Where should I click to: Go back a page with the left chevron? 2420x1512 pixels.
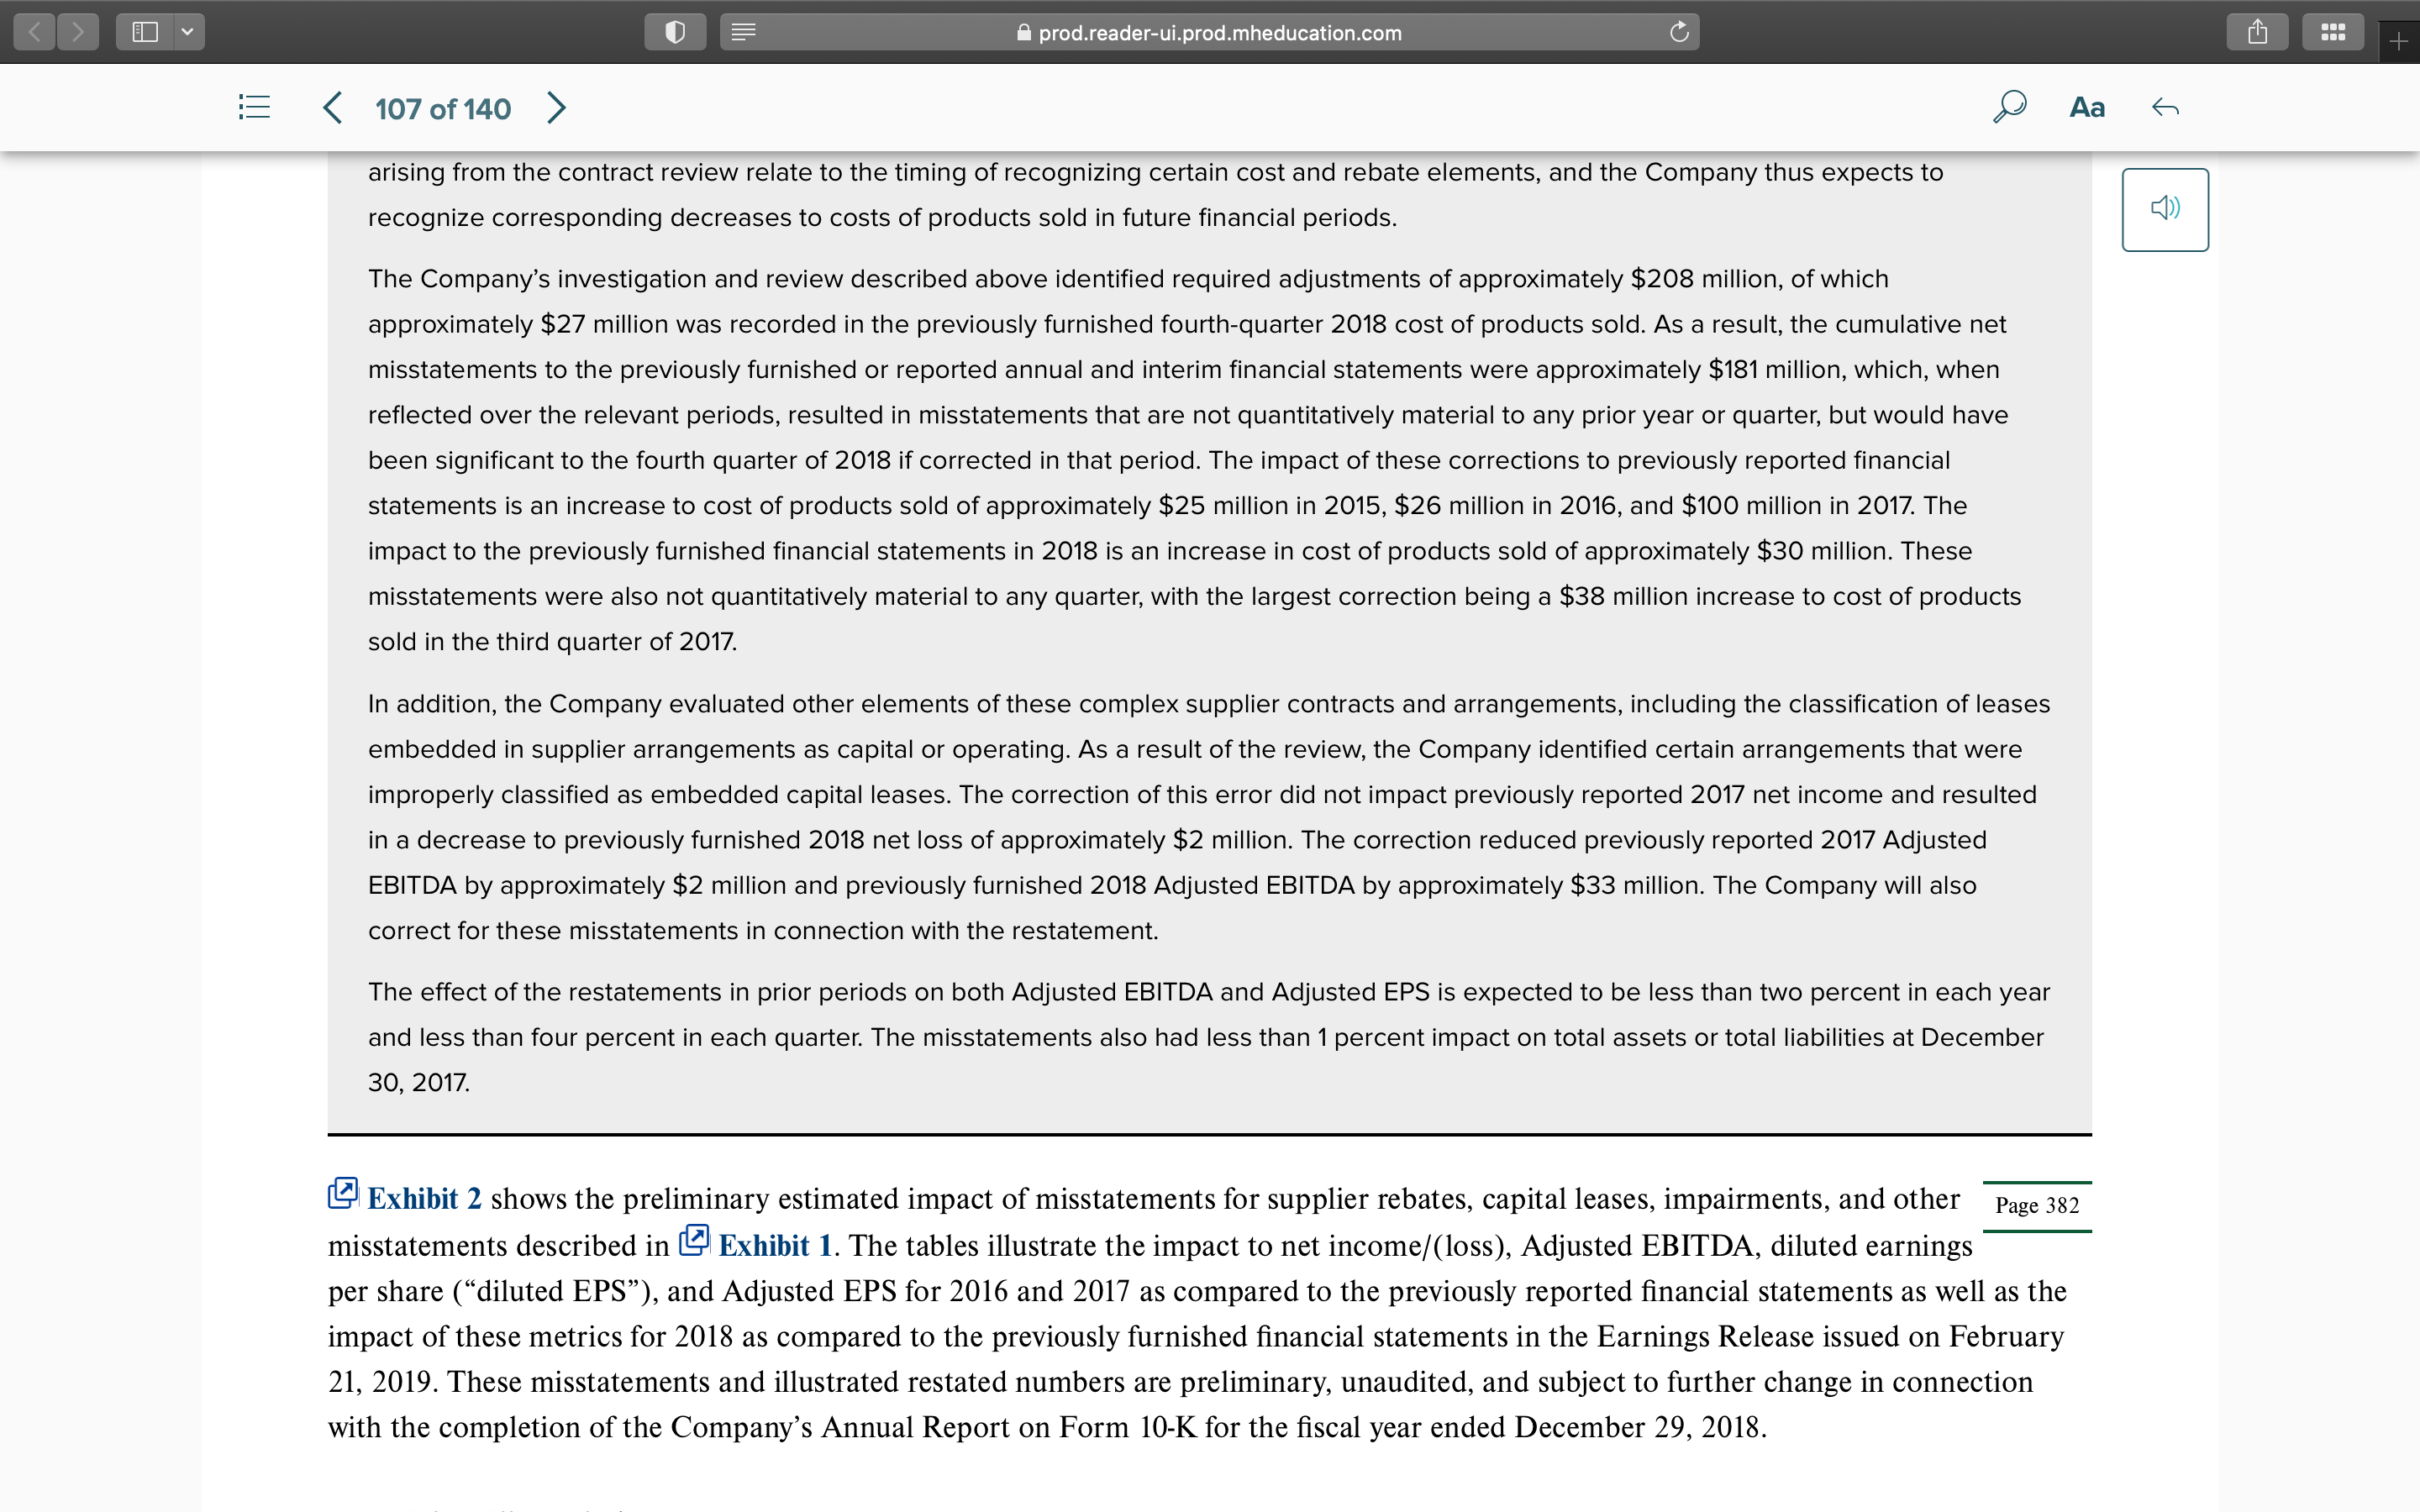click(x=331, y=107)
